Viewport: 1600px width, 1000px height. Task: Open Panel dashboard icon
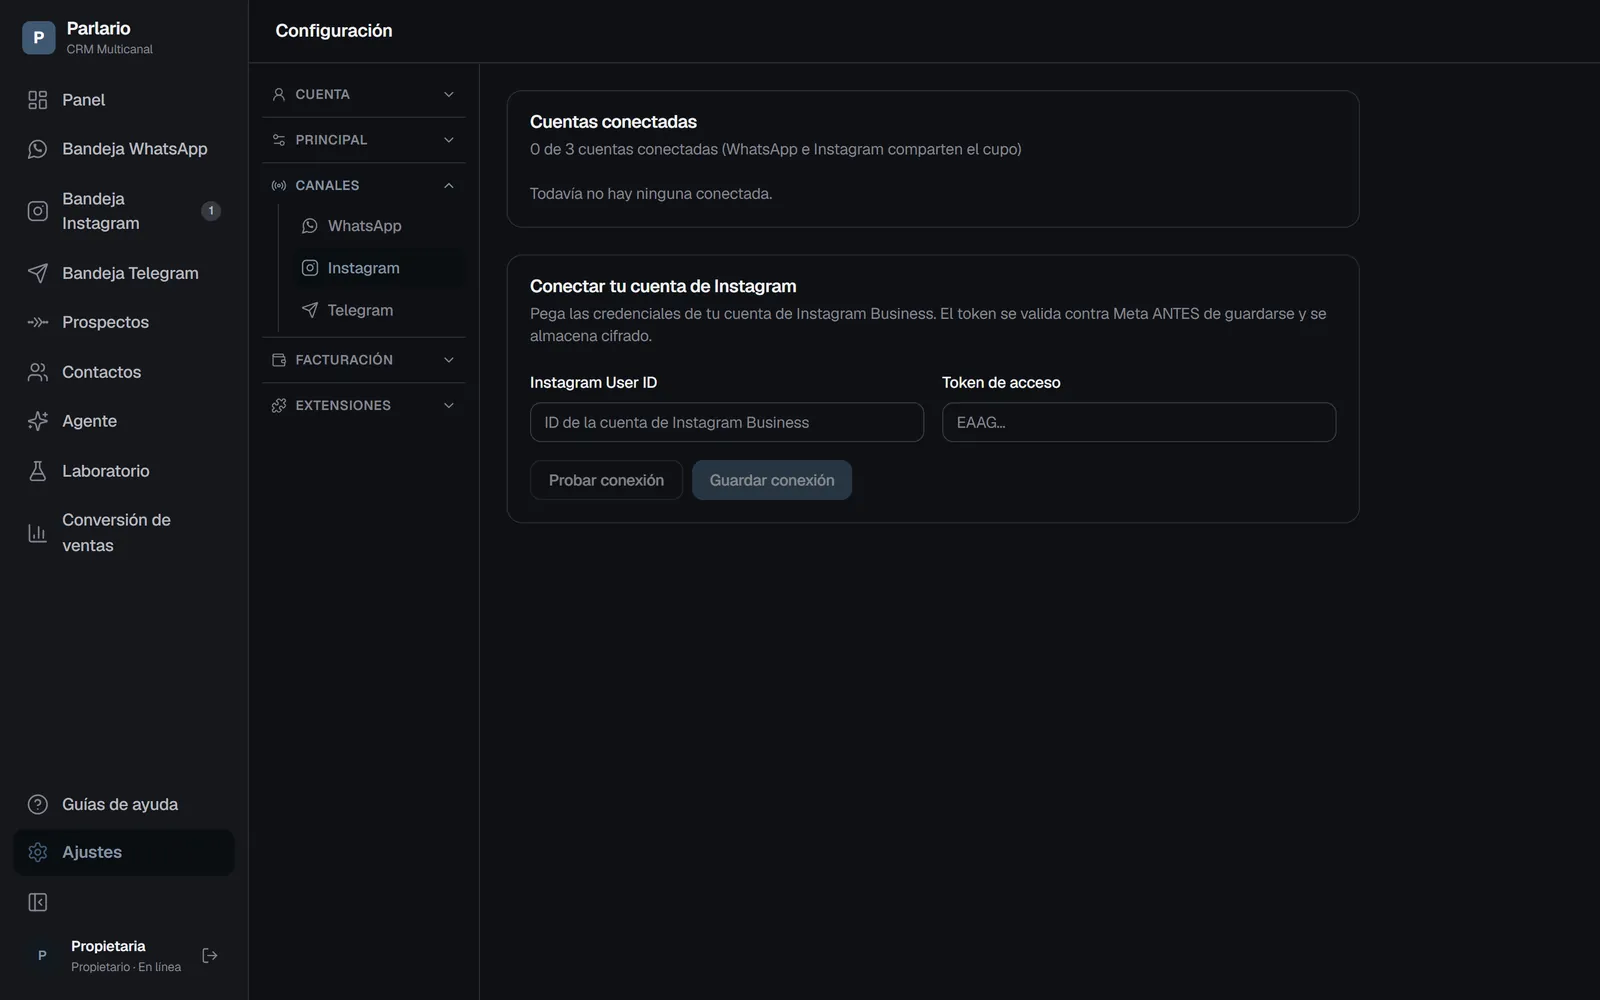tap(38, 100)
